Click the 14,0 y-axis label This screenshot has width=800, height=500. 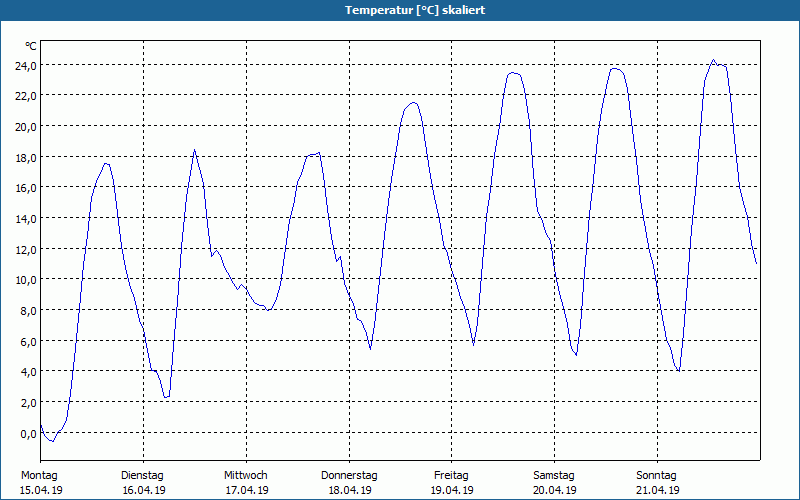click(26, 218)
